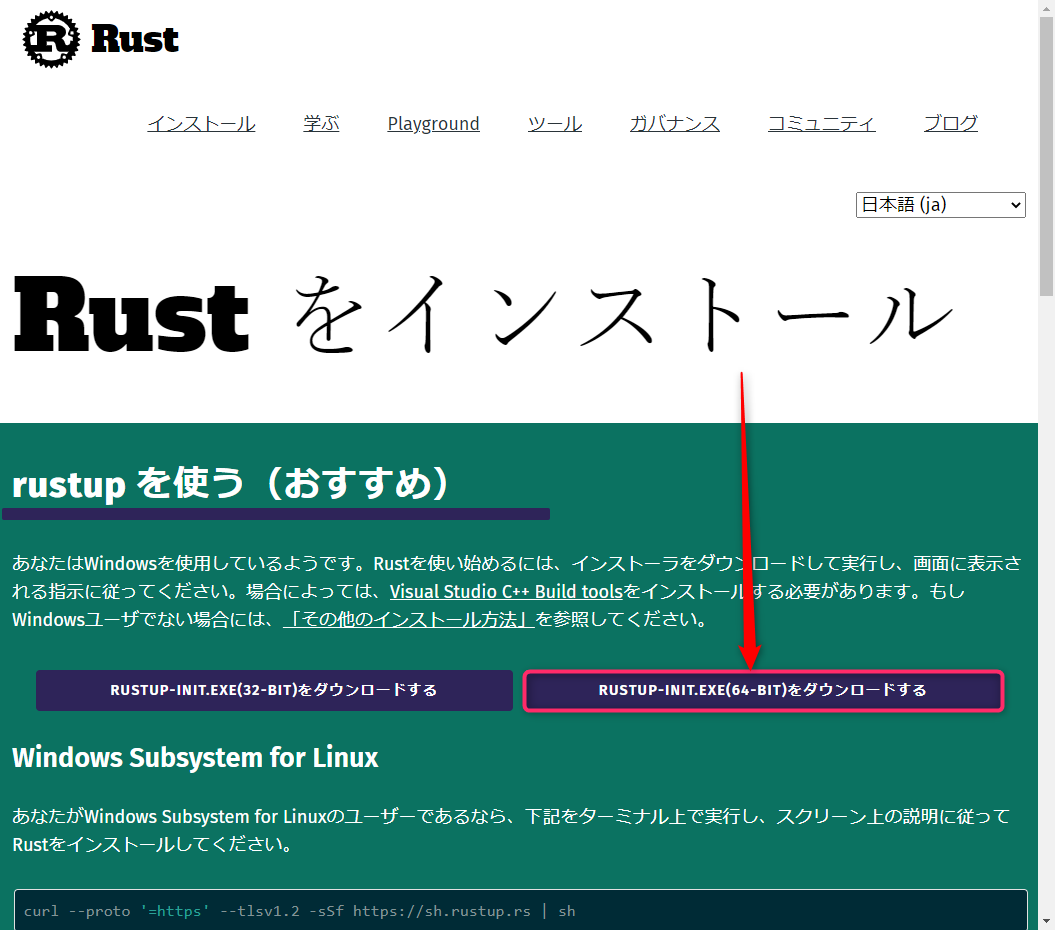Click the page vertical scrollbar thumb
Screen dimensions: 1055x930
pyautogui.click(x=1046, y=156)
